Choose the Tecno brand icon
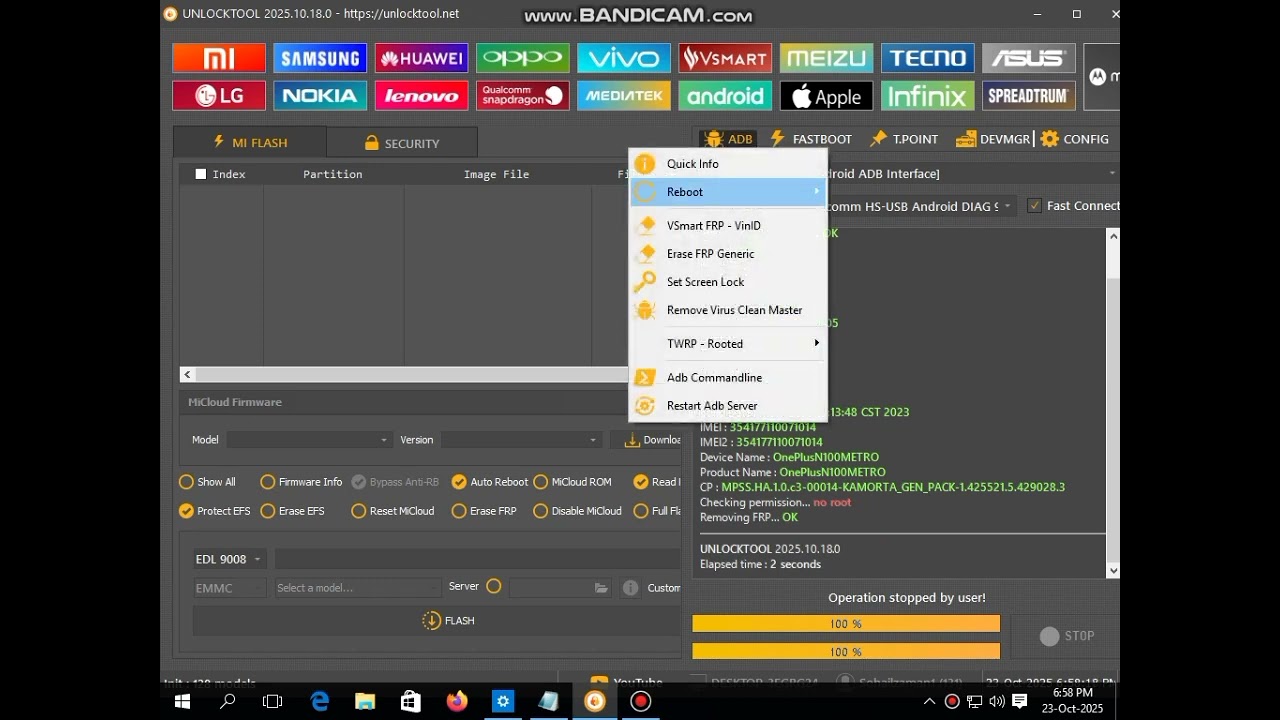The width and height of the screenshot is (1280, 720). coord(928,58)
